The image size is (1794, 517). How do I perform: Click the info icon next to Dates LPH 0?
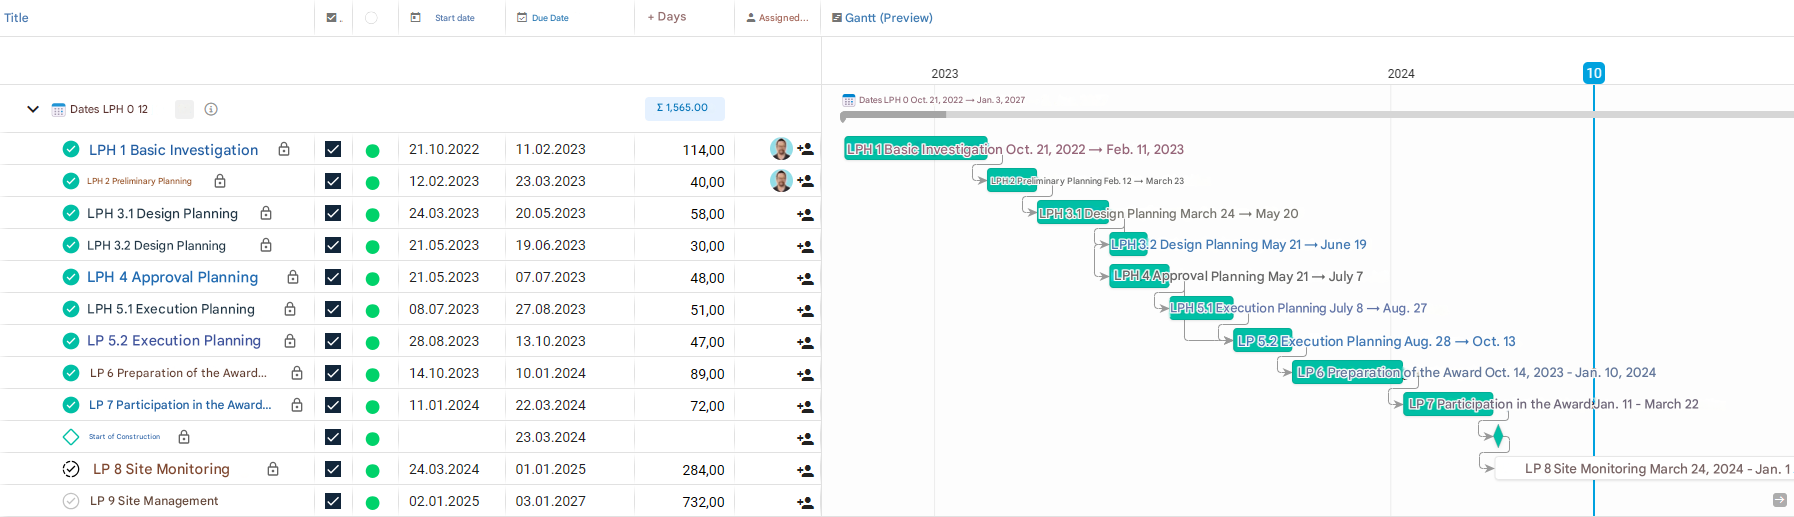click(x=211, y=109)
